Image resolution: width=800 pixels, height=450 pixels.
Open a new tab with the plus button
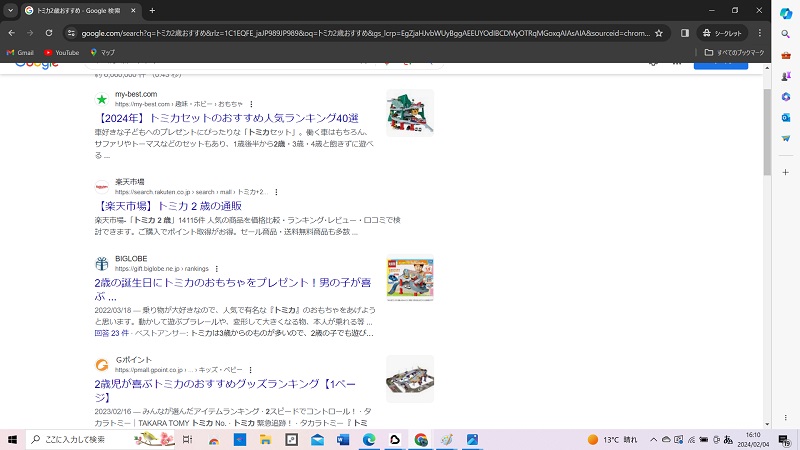click(152, 10)
